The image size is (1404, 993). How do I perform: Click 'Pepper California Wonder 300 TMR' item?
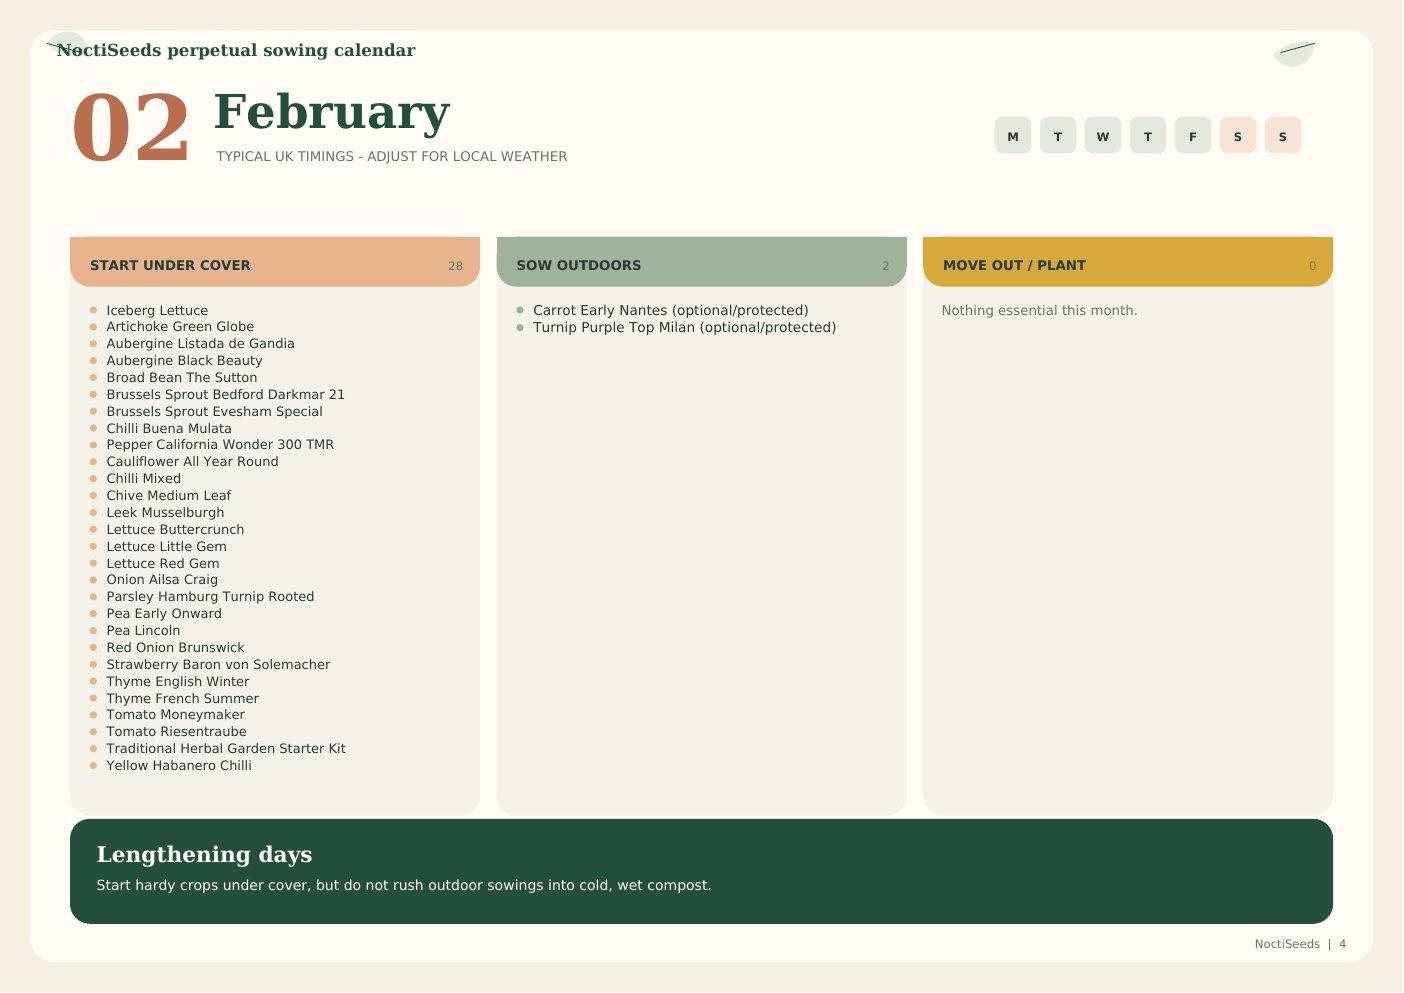click(x=220, y=445)
